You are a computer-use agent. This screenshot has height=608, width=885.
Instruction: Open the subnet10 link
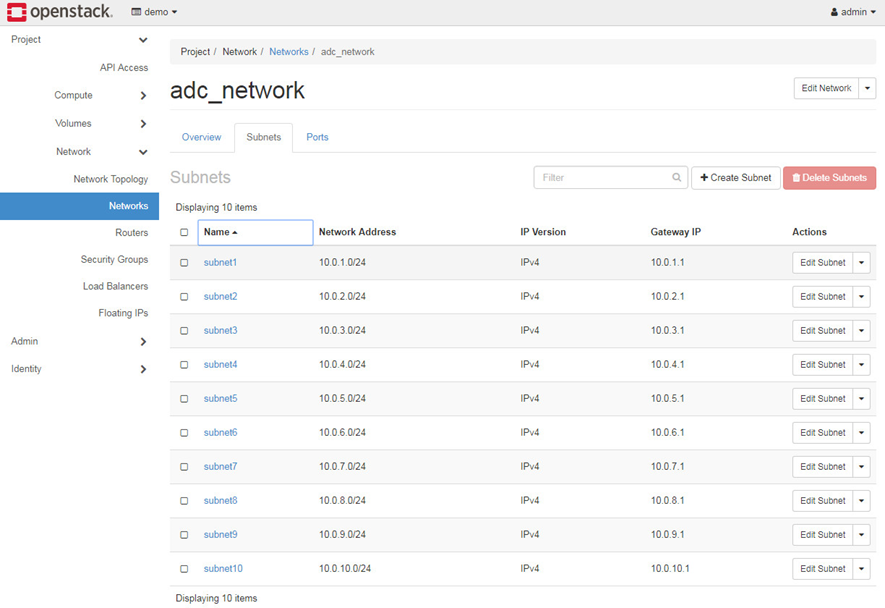click(223, 569)
